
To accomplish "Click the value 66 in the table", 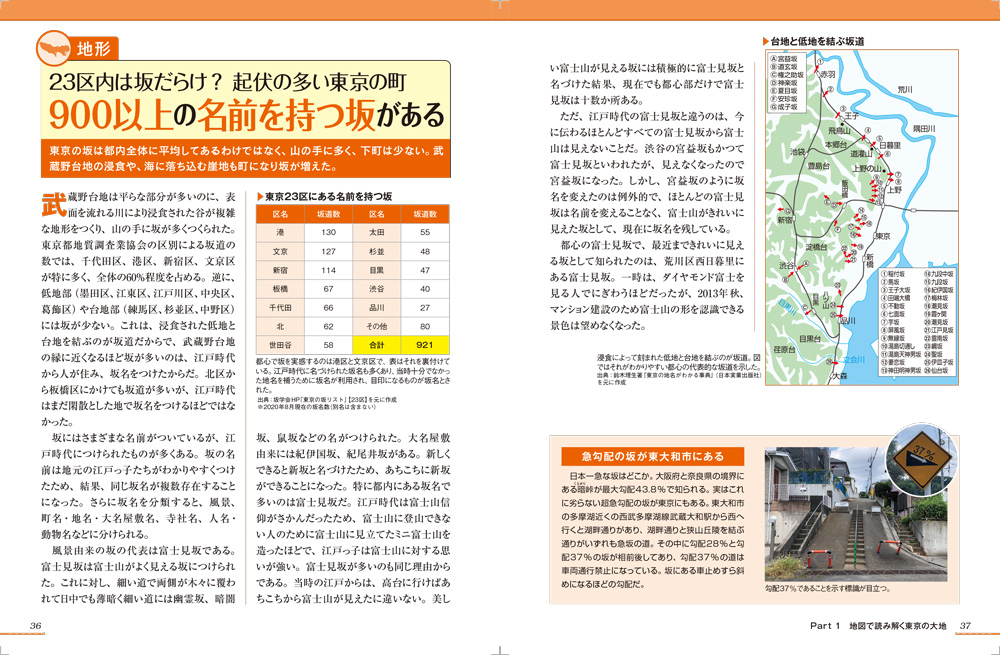I will pyautogui.click(x=328, y=307).
